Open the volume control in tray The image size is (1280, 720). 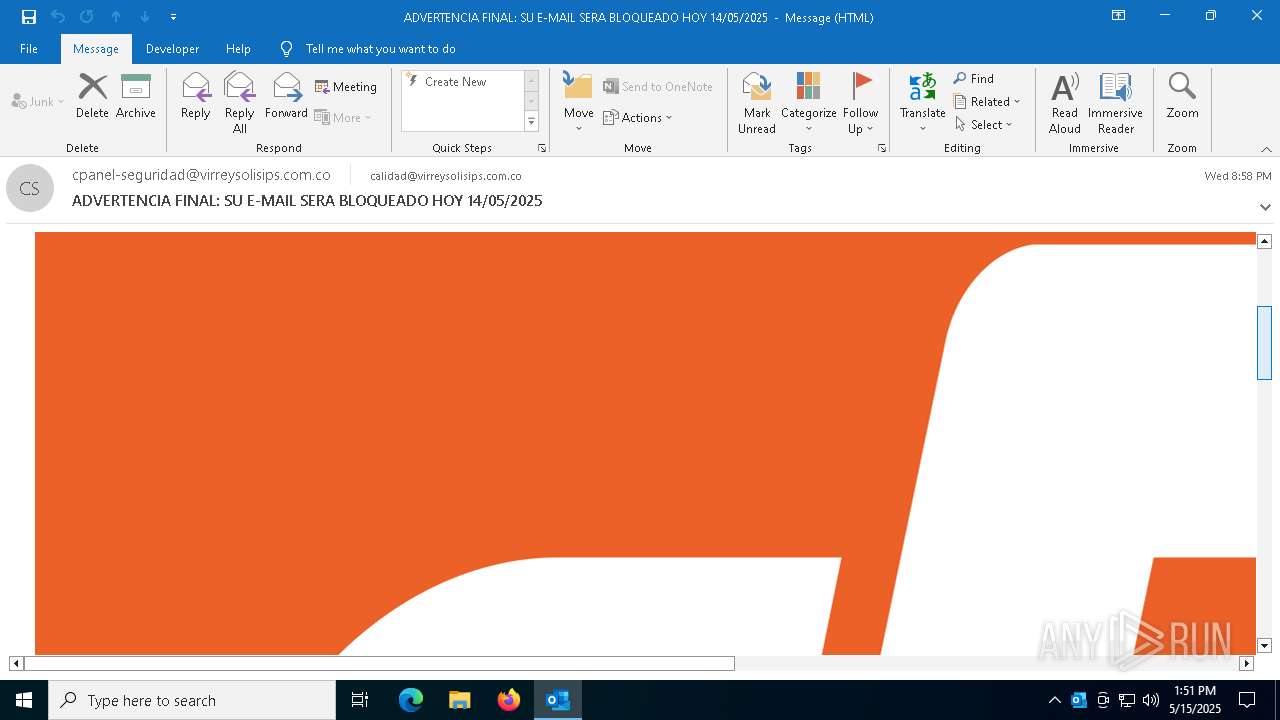pos(1151,700)
